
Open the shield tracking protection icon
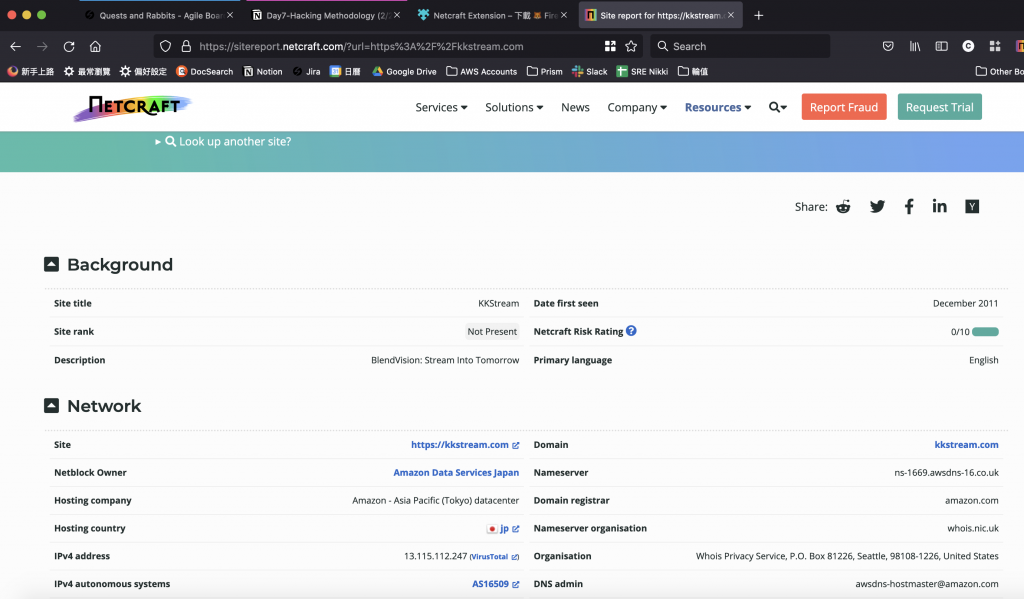click(x=165, y=46)
